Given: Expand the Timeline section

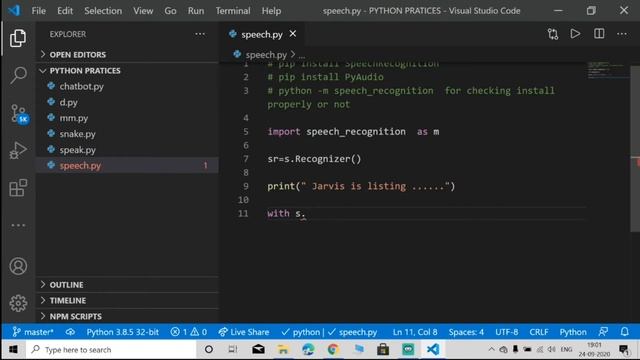Looking at the screenshot, I should pos(127,300).
